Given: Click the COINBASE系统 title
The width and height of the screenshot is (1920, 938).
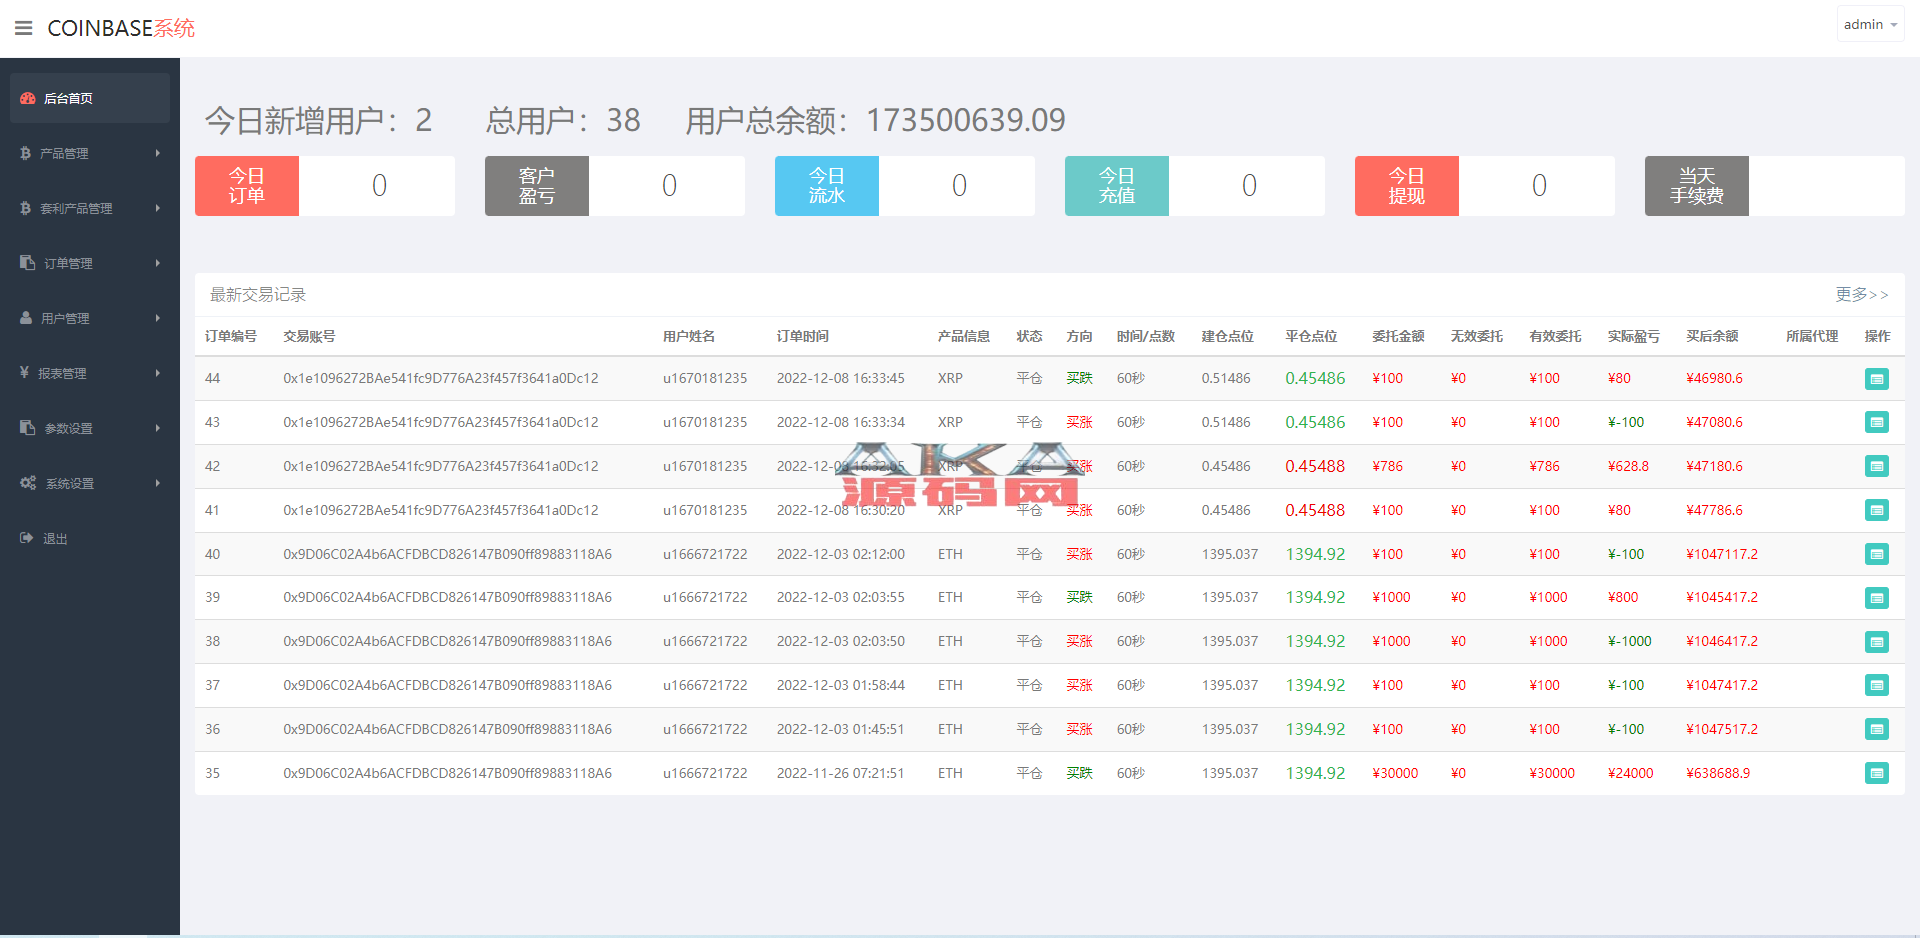Looking at the screenshot, I should pos(121,28).
